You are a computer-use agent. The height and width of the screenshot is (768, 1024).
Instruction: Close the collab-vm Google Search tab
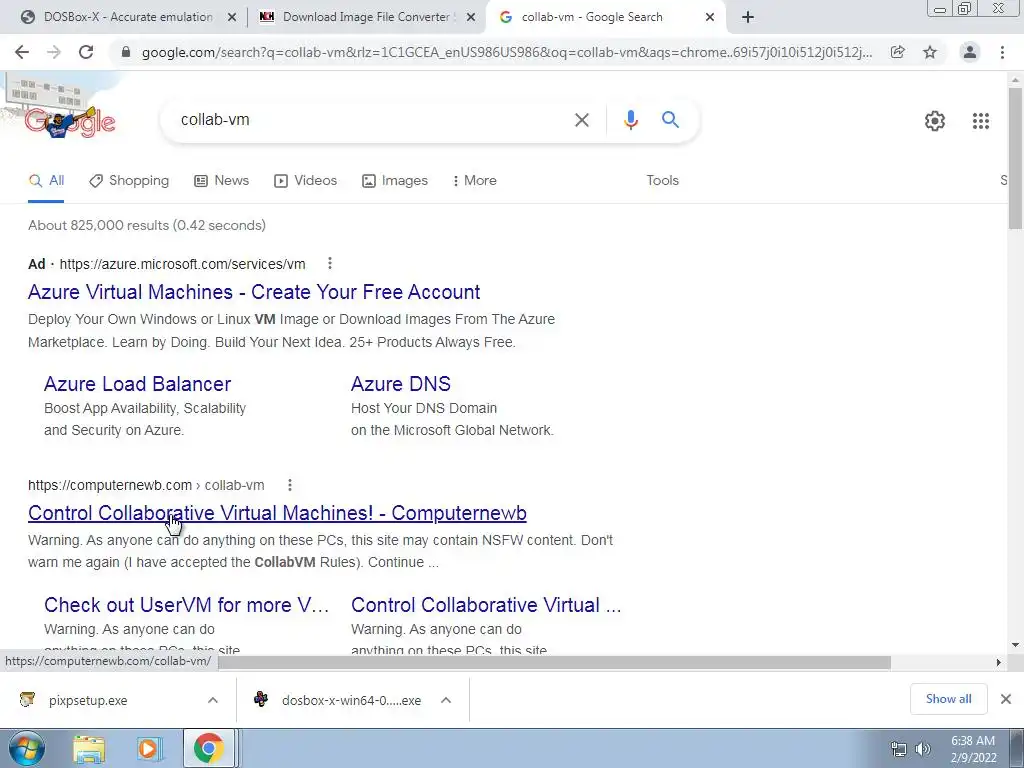tap(710, 18)
